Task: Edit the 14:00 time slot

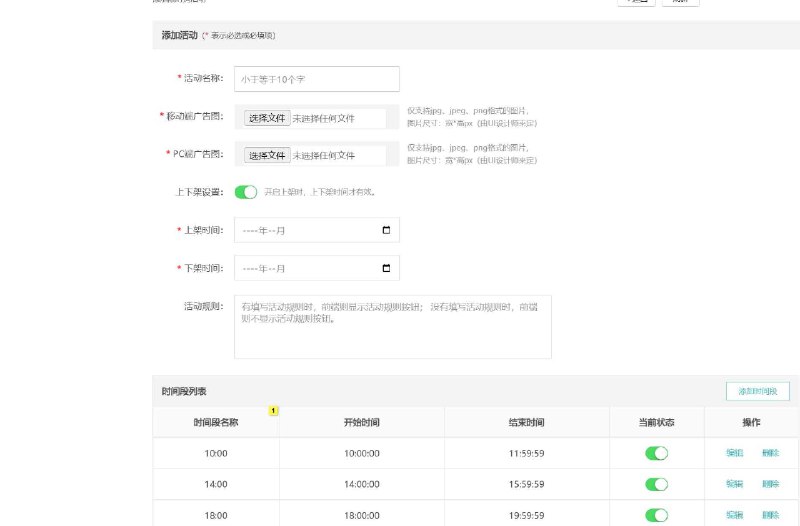Action: click(x=734, y=484)
